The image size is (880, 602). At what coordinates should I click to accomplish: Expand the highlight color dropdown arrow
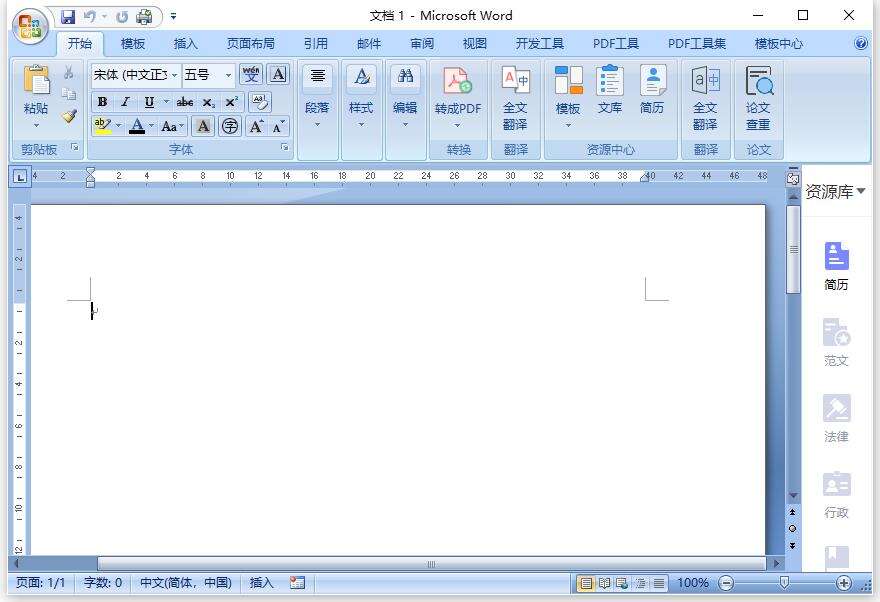[118, 126]
